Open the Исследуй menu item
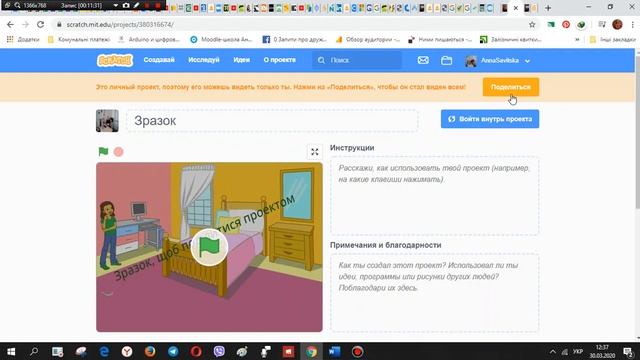The height and width of the screenshot is (360, 640). click(x=204, y=60)
